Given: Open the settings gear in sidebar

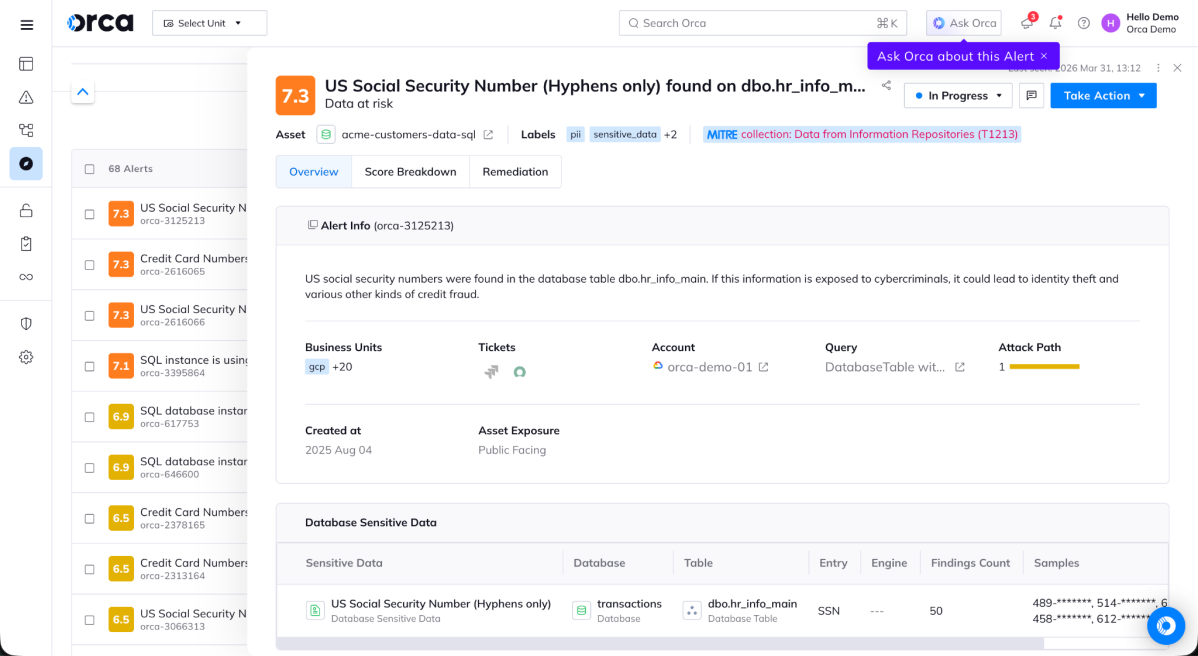Looking at the screenshot, I should click(x=26, y=357).
